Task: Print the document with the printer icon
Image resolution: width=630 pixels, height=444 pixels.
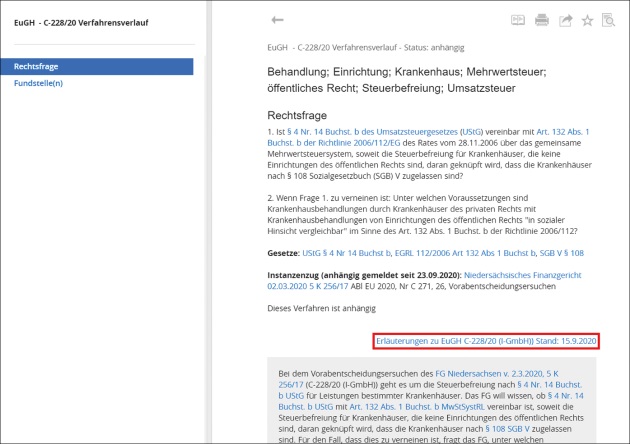Action: point(541,19)
